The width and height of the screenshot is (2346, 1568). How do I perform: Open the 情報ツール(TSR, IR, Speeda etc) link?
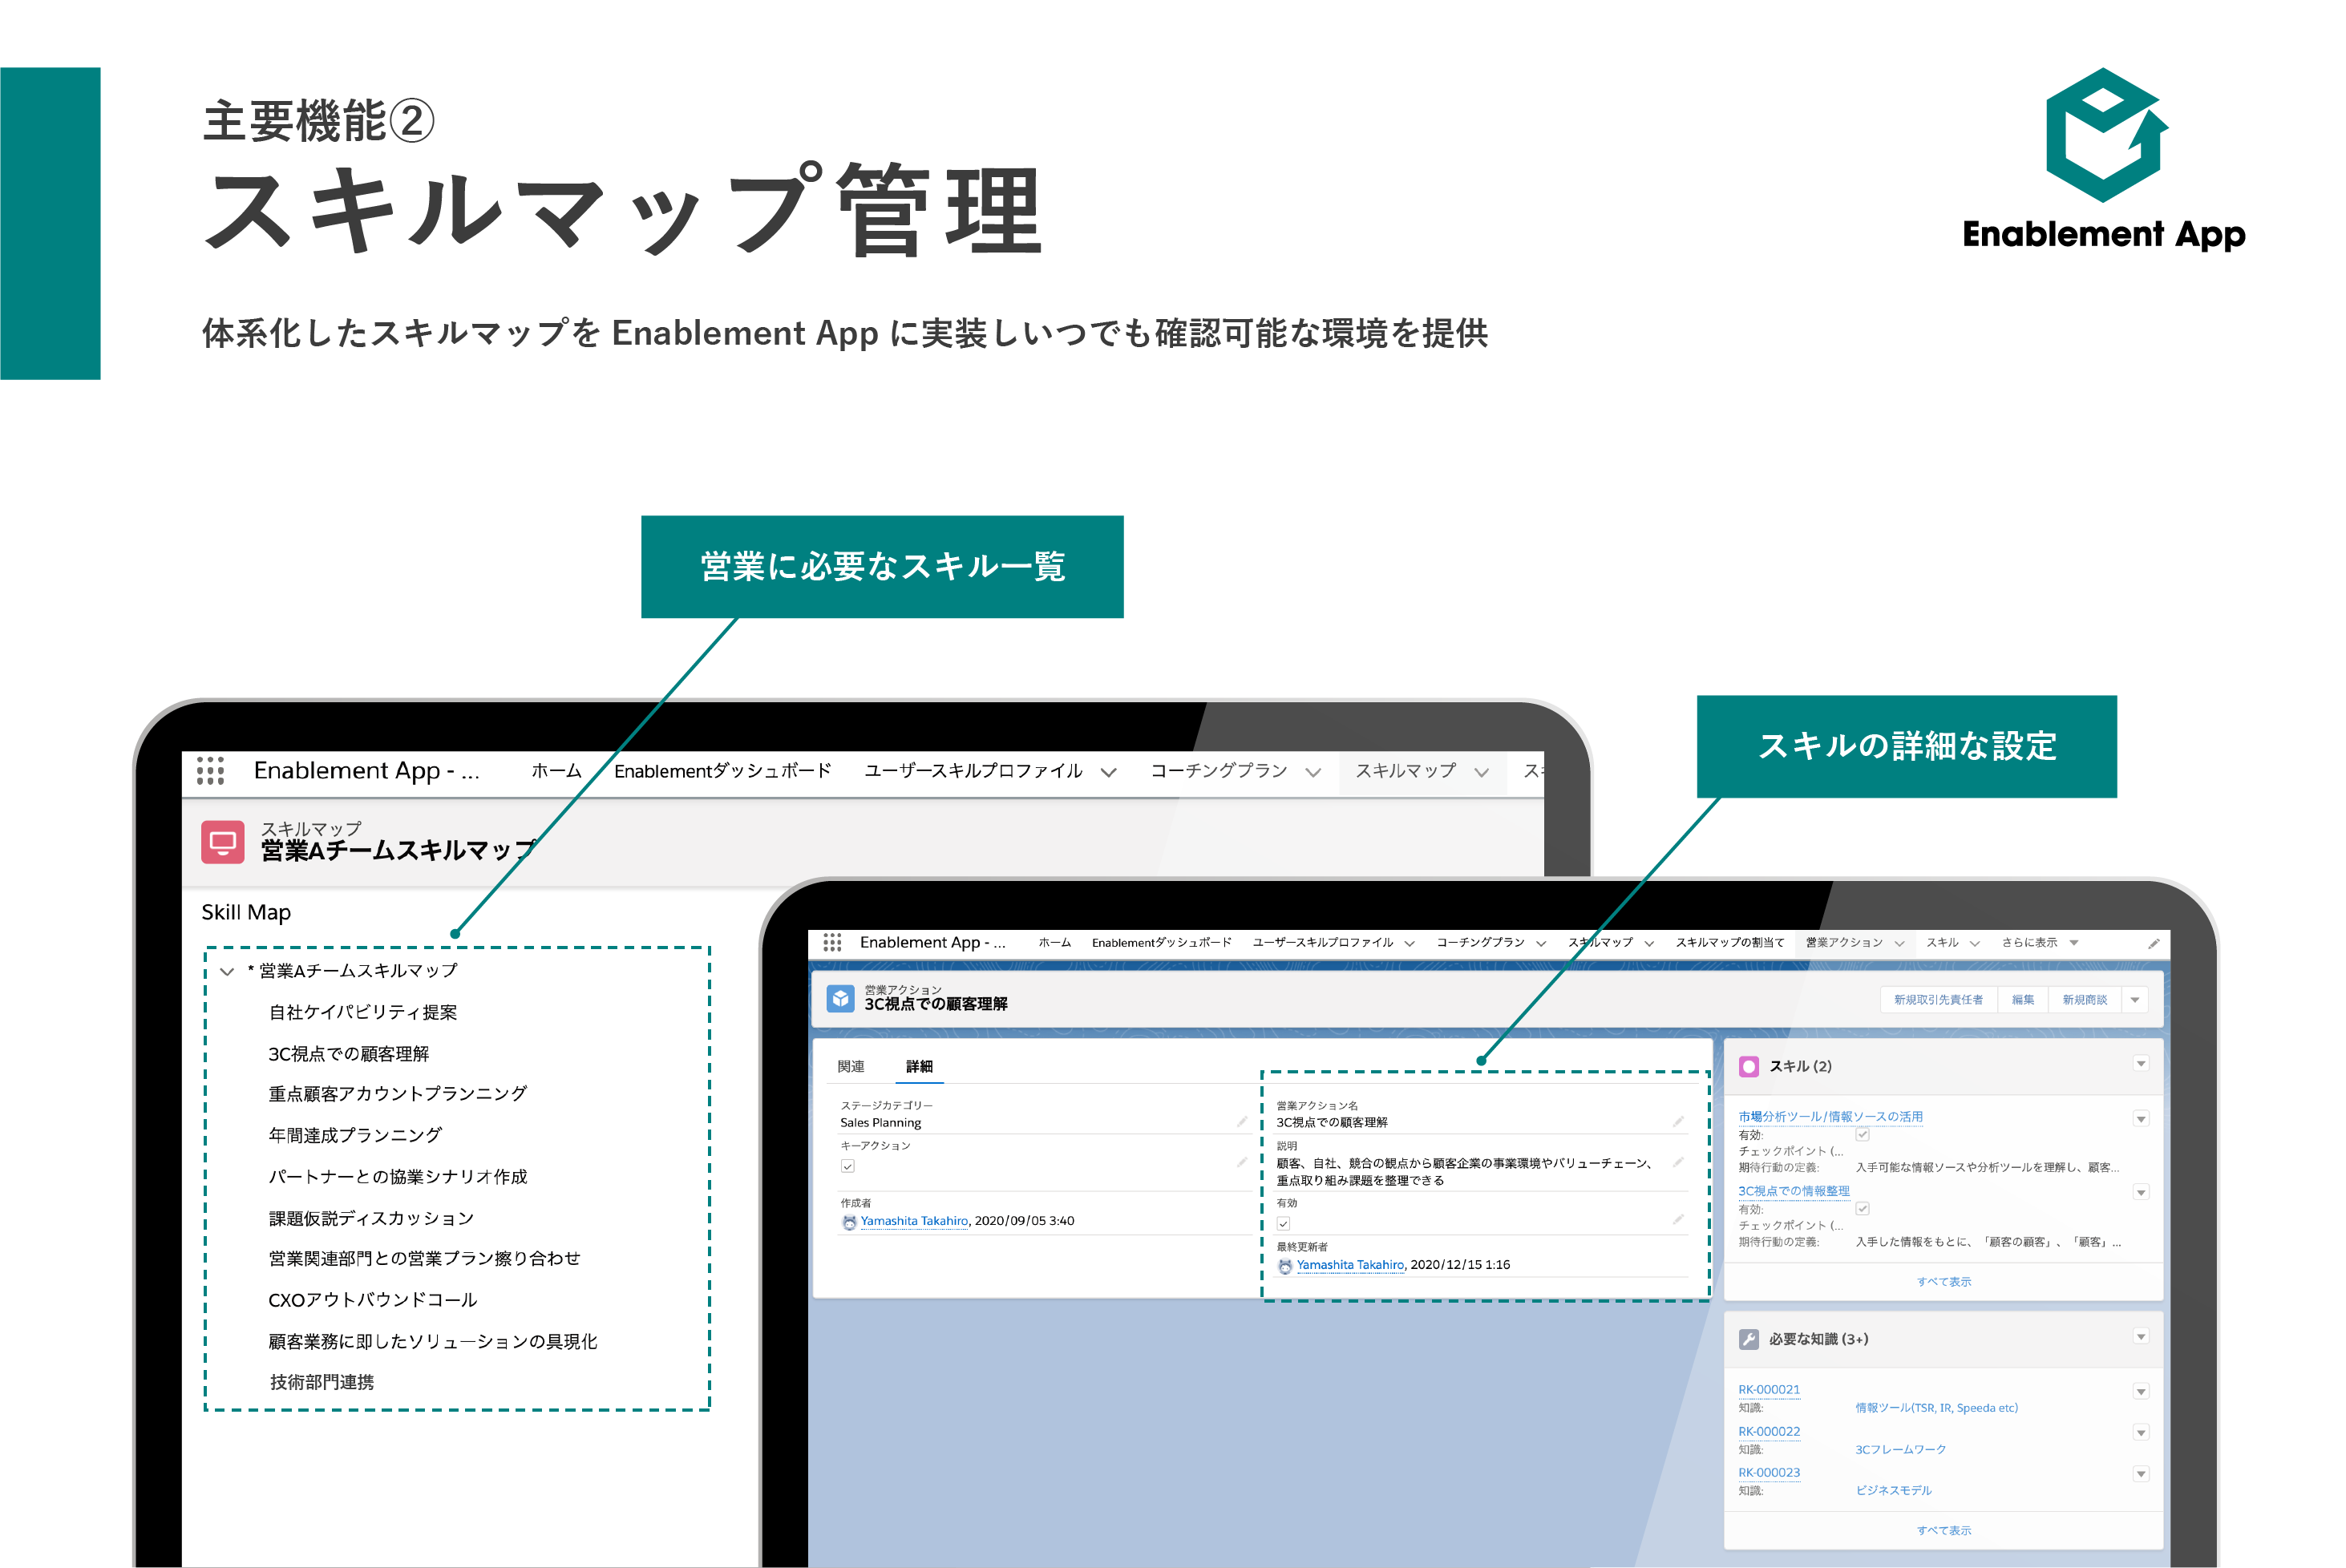1936,1408
